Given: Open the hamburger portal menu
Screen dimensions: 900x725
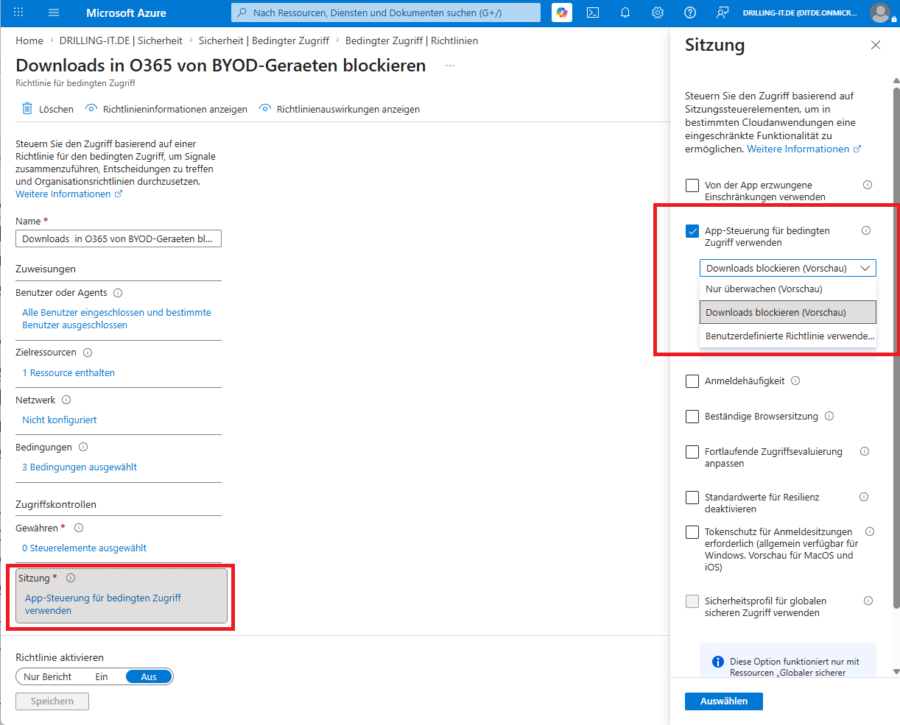Looking at the screenshot, I should point(53,12).
